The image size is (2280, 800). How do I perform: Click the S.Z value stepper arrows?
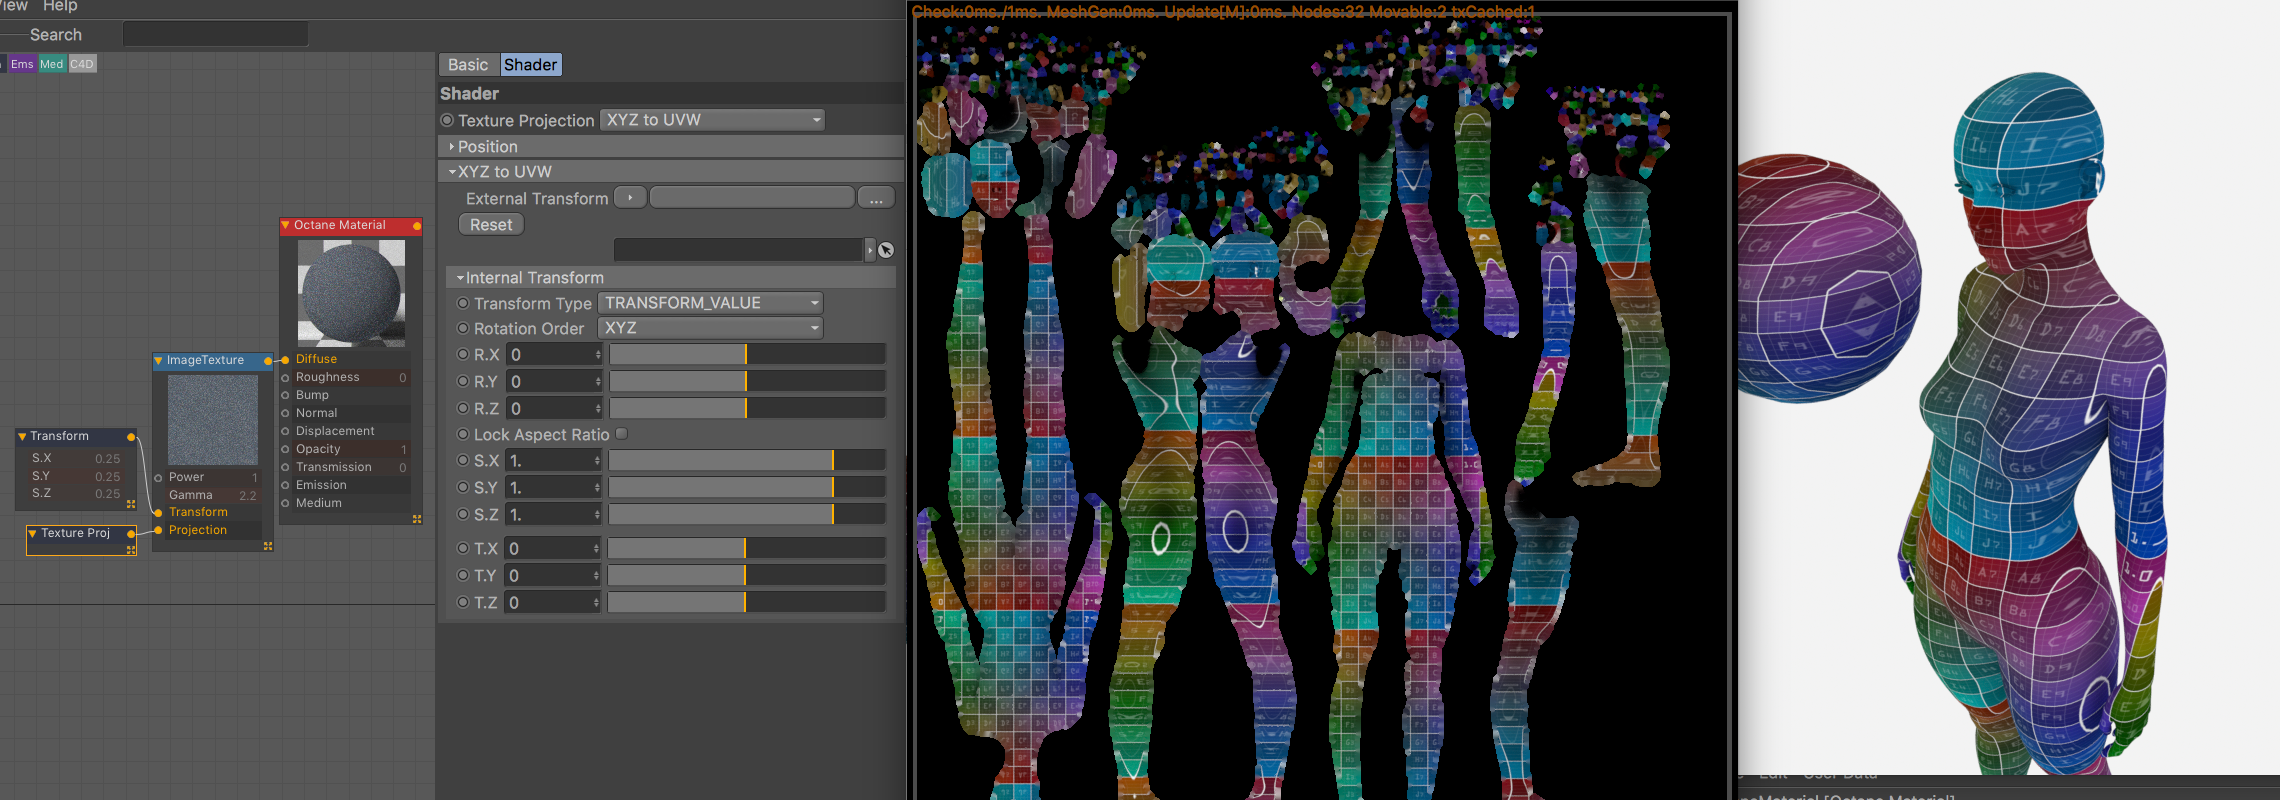pyautogui.click(x=597, y=514)
